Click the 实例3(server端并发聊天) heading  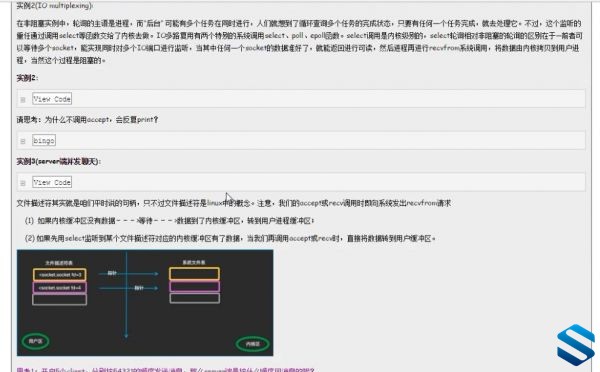click(x=59, y=162)
